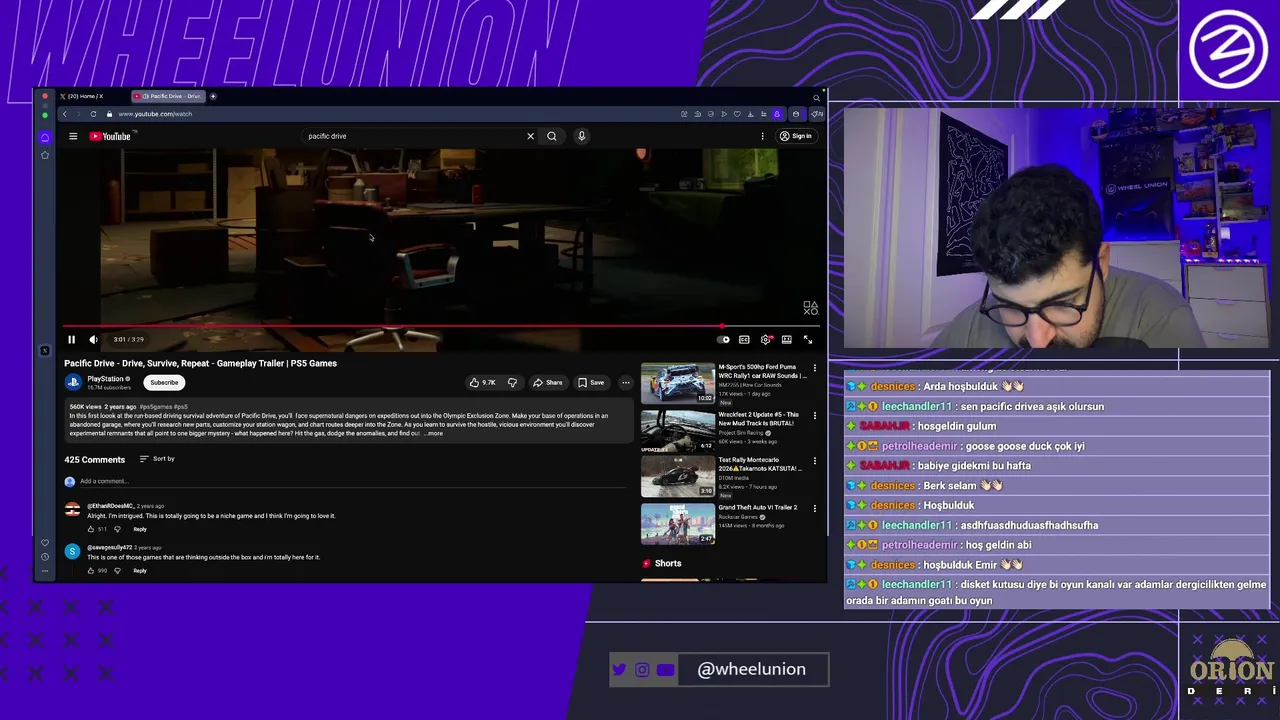Viewport: 1280px width, 720px height.
Task: Save the video to a playlist
Action: pos(591,382)
